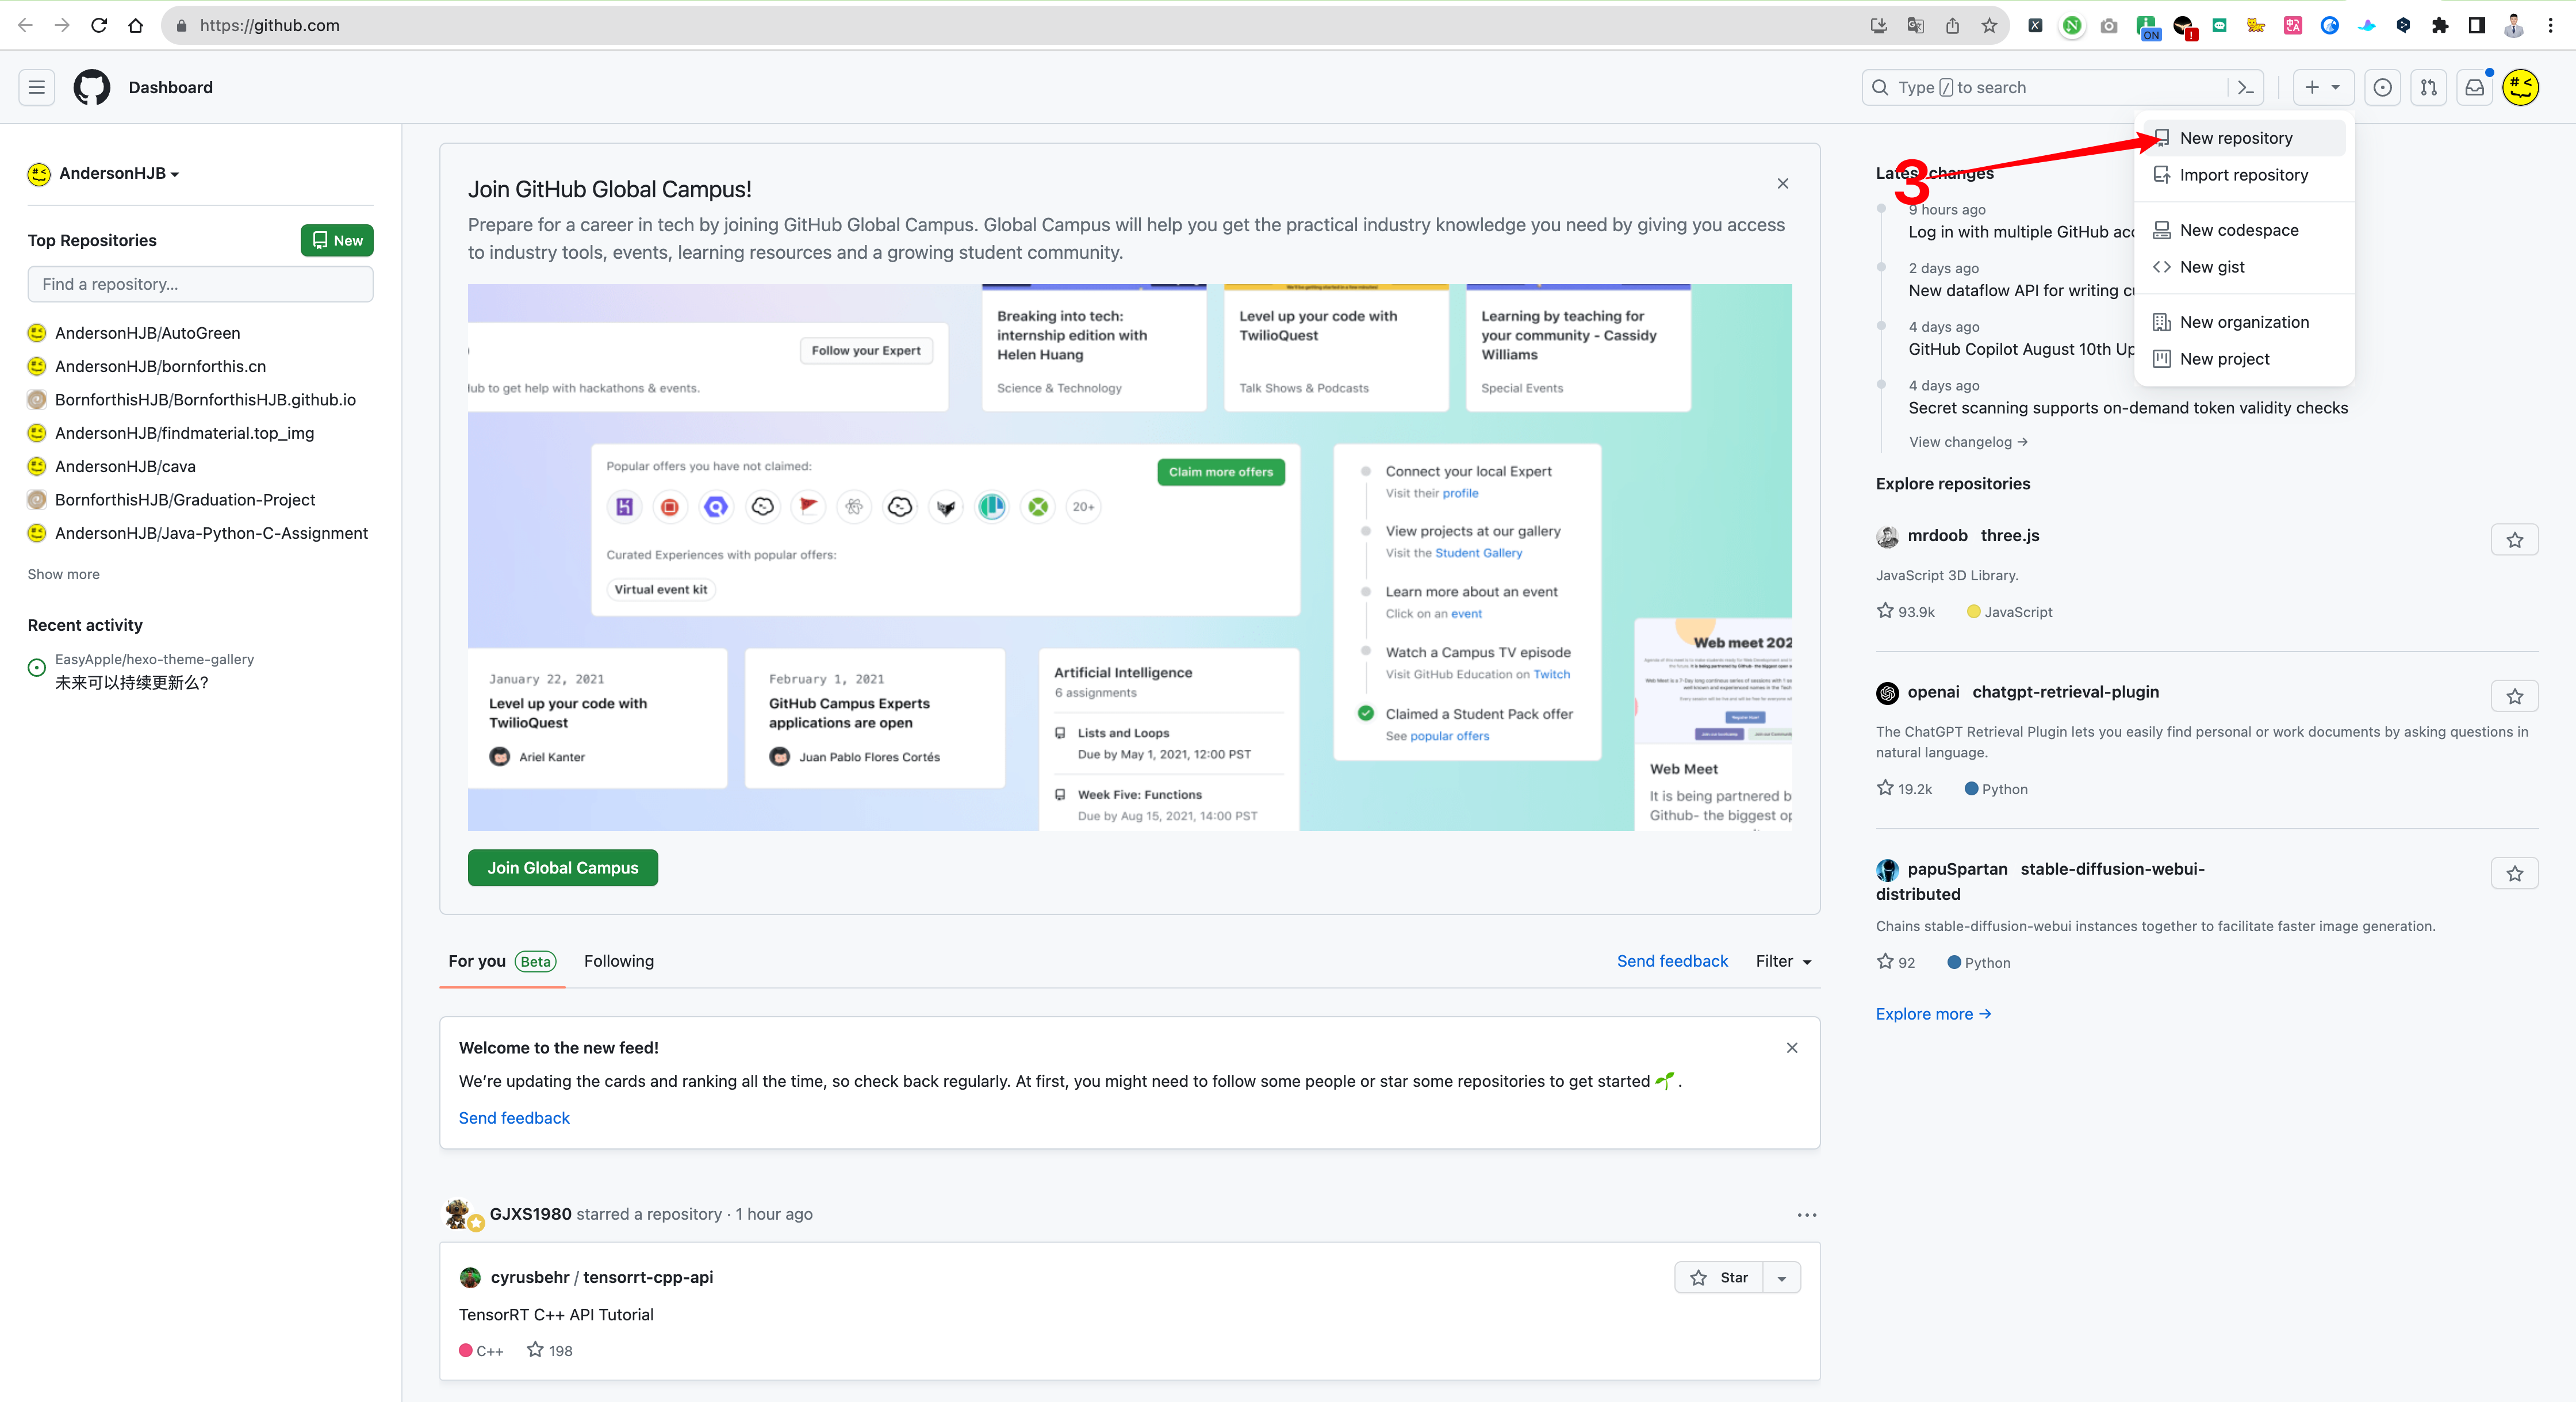The width and height of the screenshot is (2576, 1402).
Task: Open the notifications inbox icon
Action: [x=2475, y=88]
